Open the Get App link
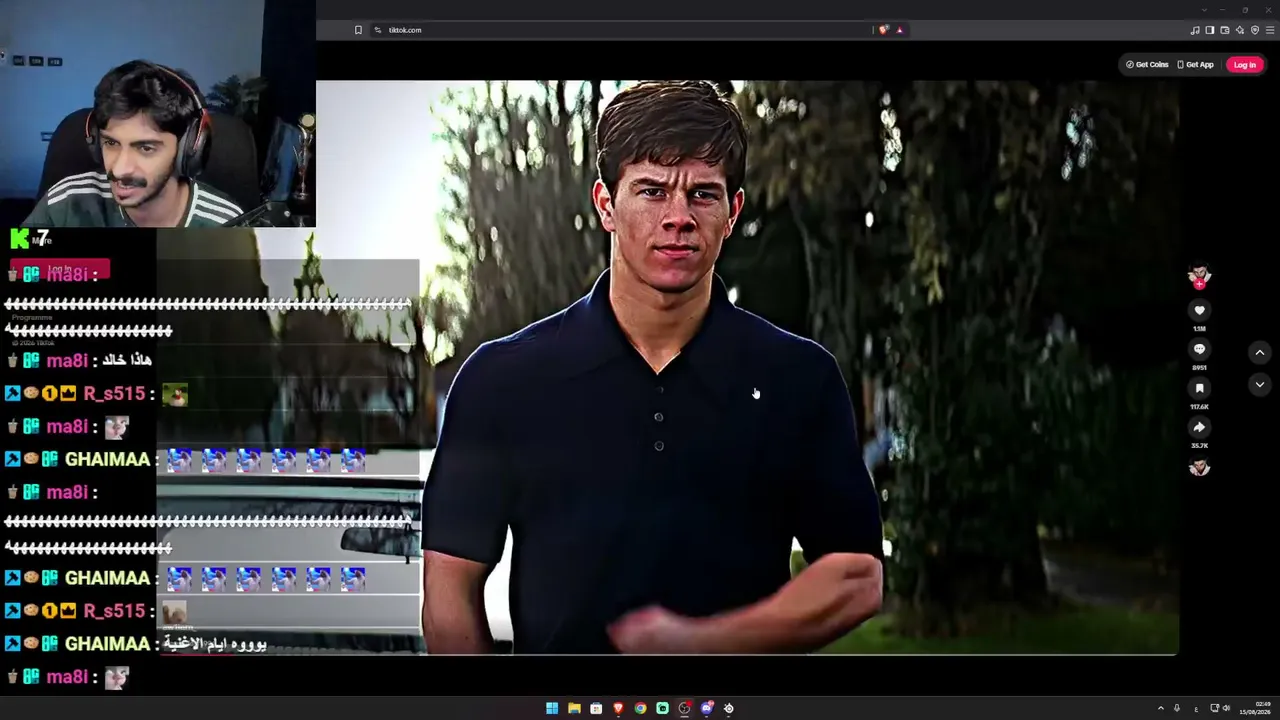 [x=1195, y=65]
